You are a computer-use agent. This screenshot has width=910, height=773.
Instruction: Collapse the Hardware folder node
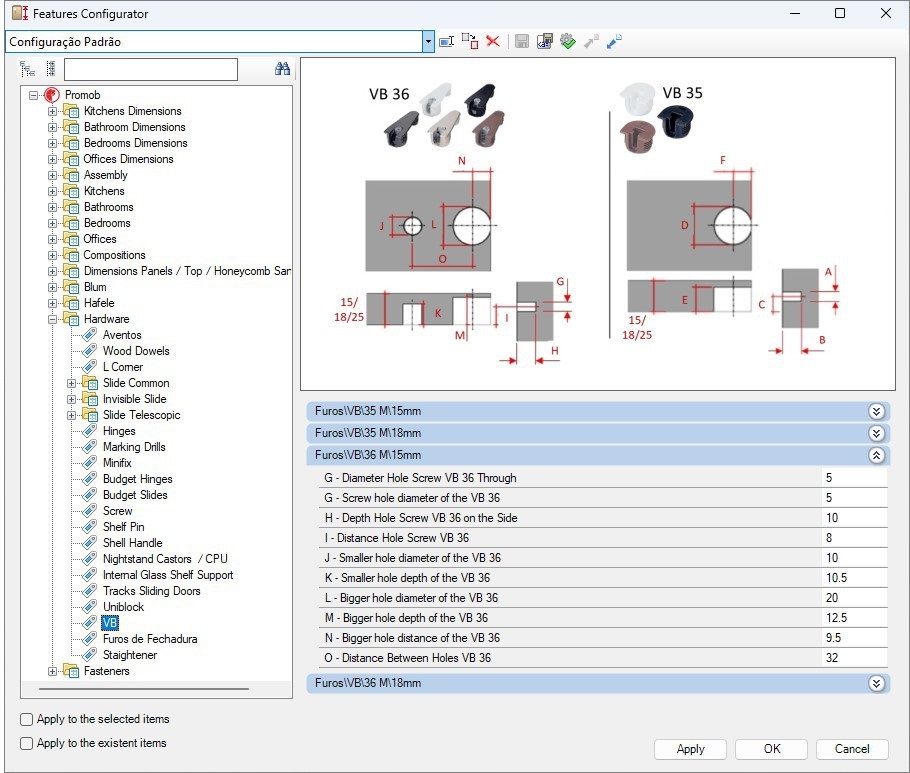(x=52, y=319)
